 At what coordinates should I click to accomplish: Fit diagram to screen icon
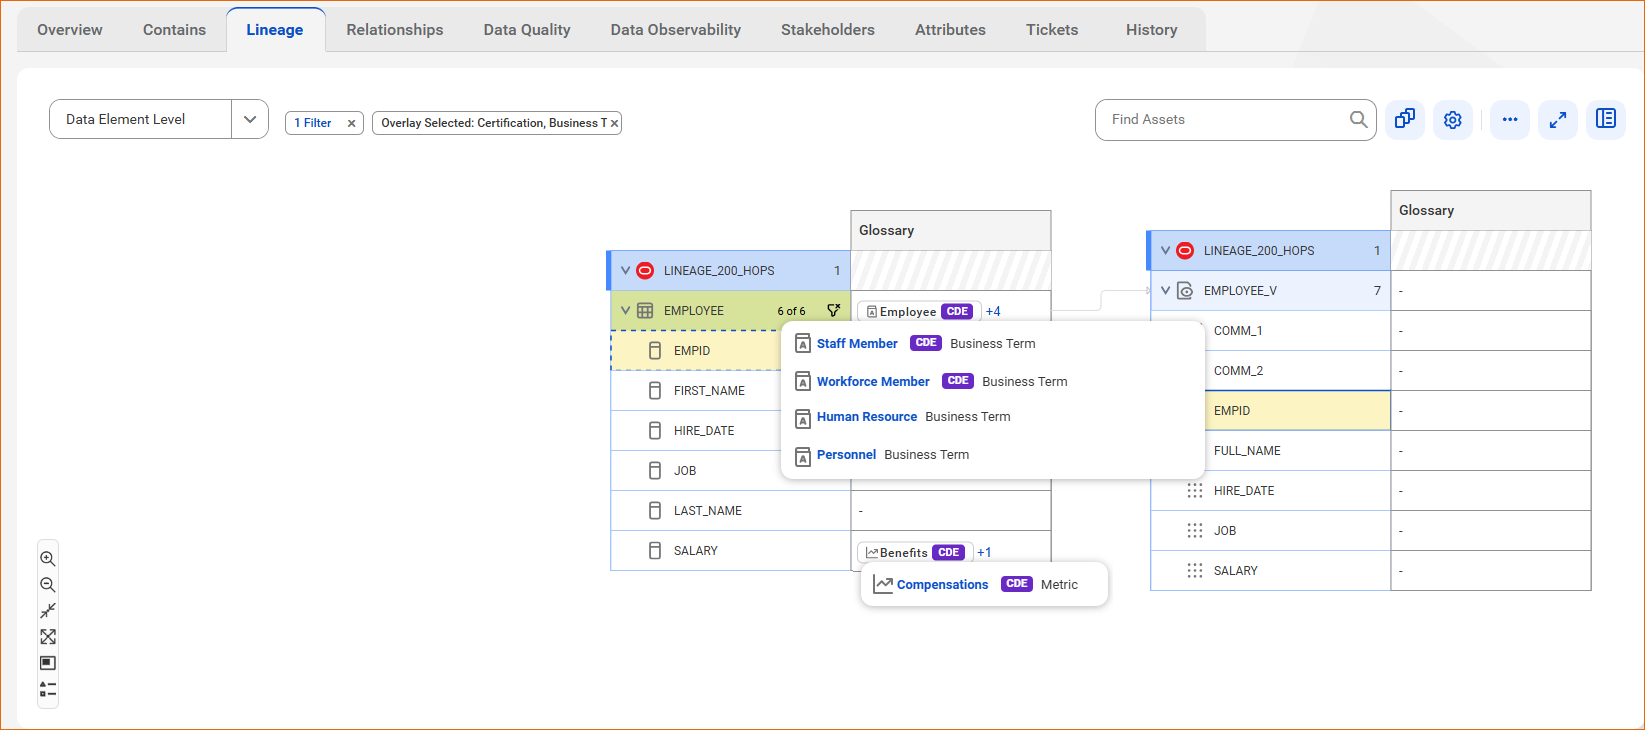(x=47, y=637)
